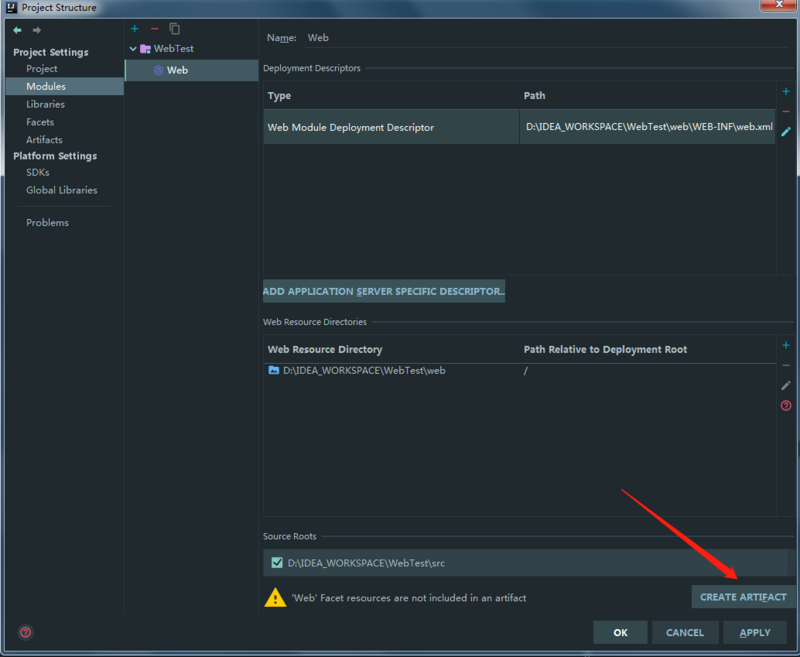
Task: Remove selected module with minus icon
Action: pos(155,29)
